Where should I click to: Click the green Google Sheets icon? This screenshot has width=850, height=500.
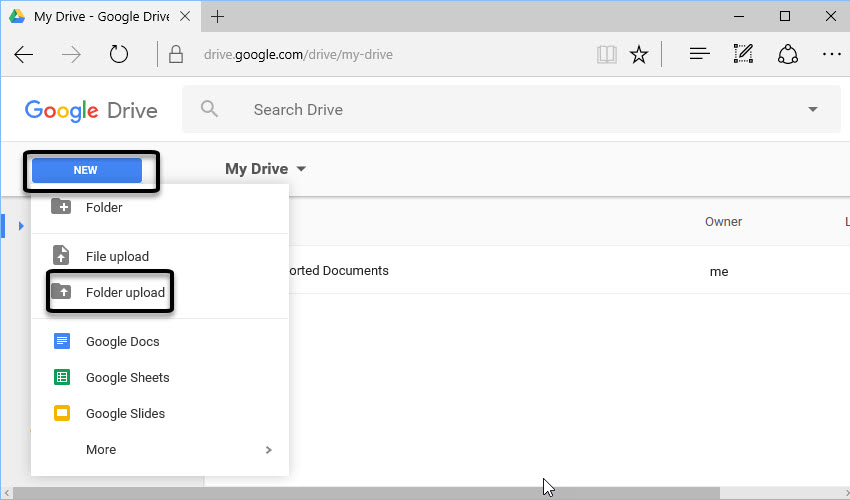(x=62, y=377)
